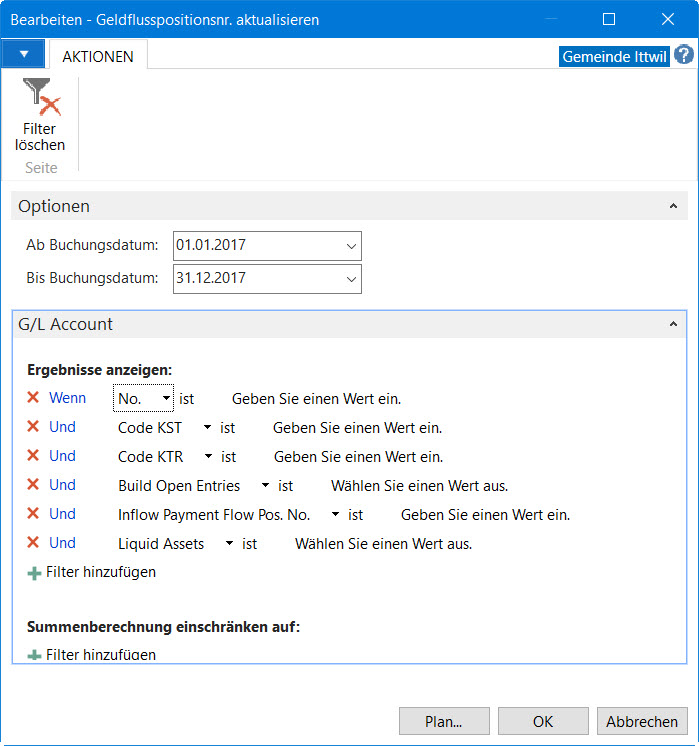Remove the No. filter row with its X

click(33, 397)
